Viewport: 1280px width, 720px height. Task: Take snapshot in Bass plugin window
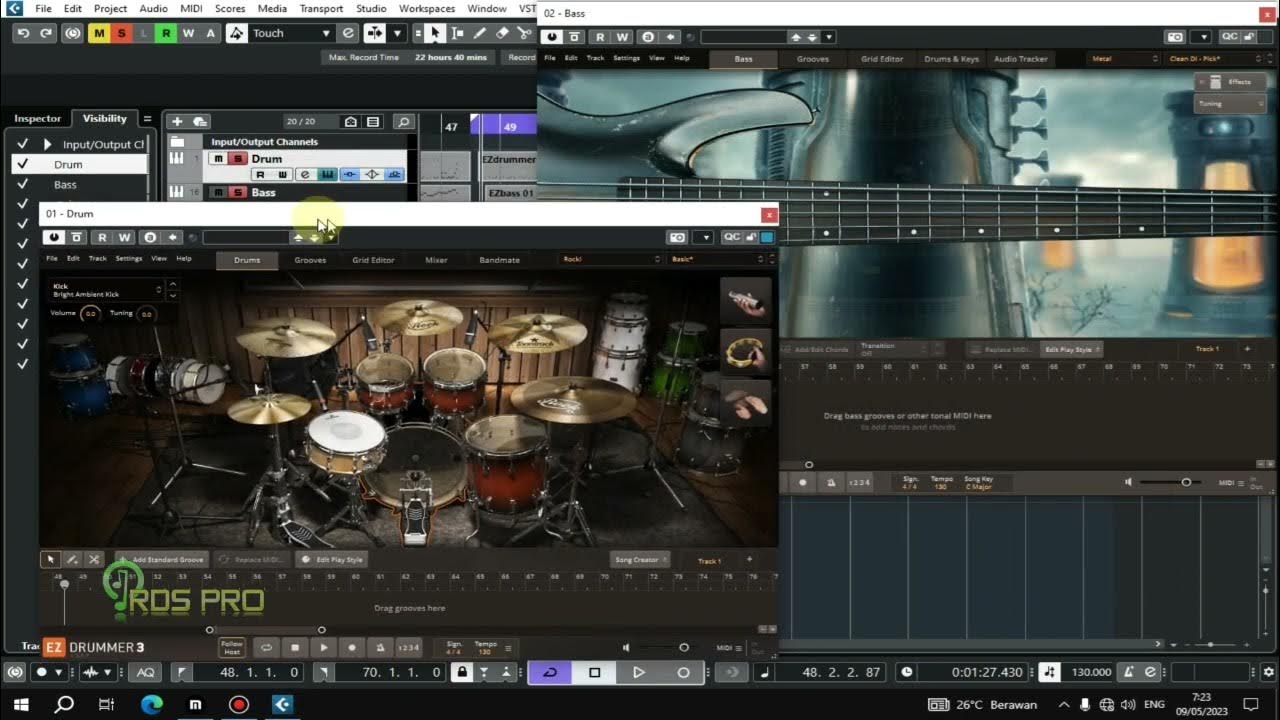(1176, 37)
